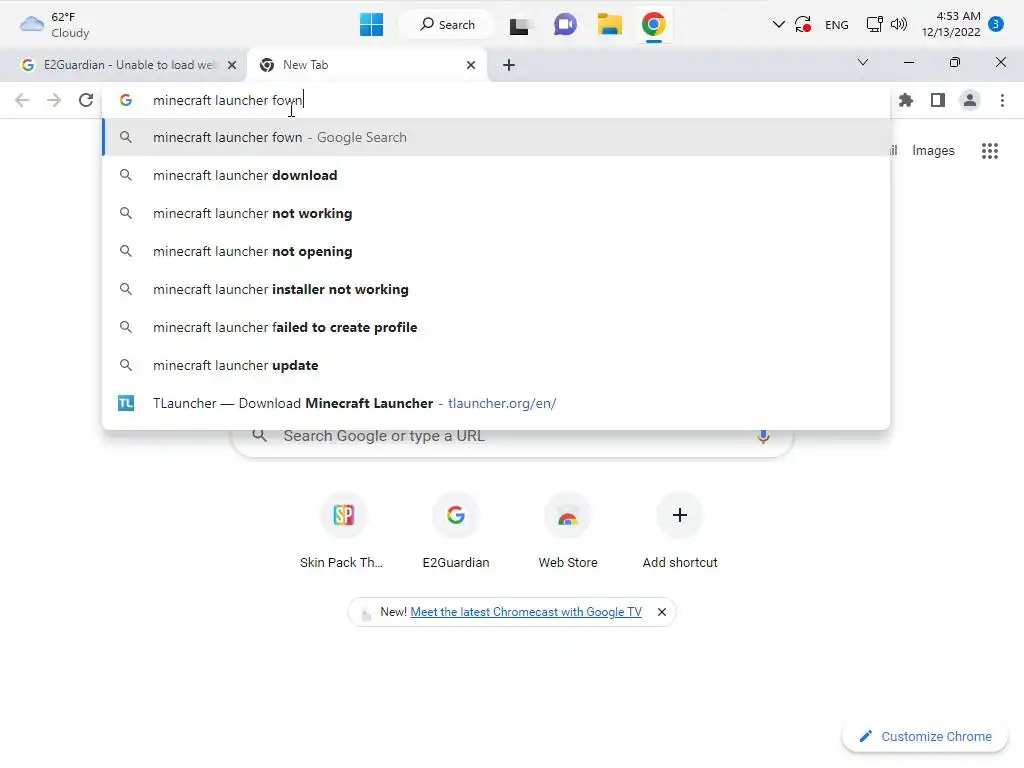The width and height of the screenshot is (1024, 768).
Task: Open the clock and date panel
Action: [x=951, y=24]
